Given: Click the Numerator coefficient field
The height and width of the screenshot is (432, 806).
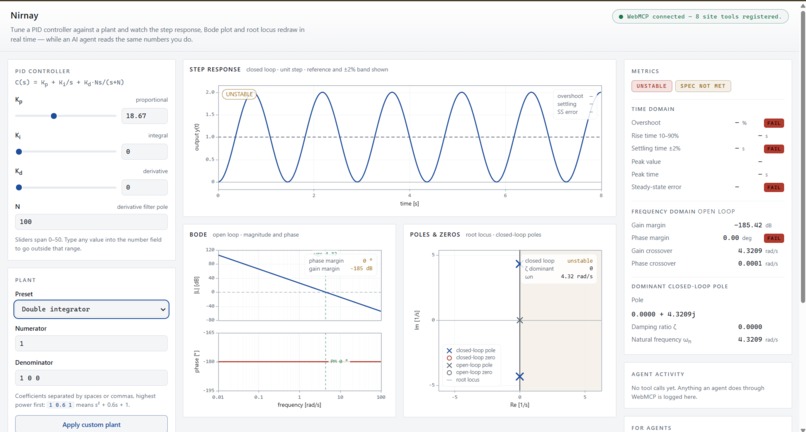Looking at the screenshot, I should (x=91, y=343).
